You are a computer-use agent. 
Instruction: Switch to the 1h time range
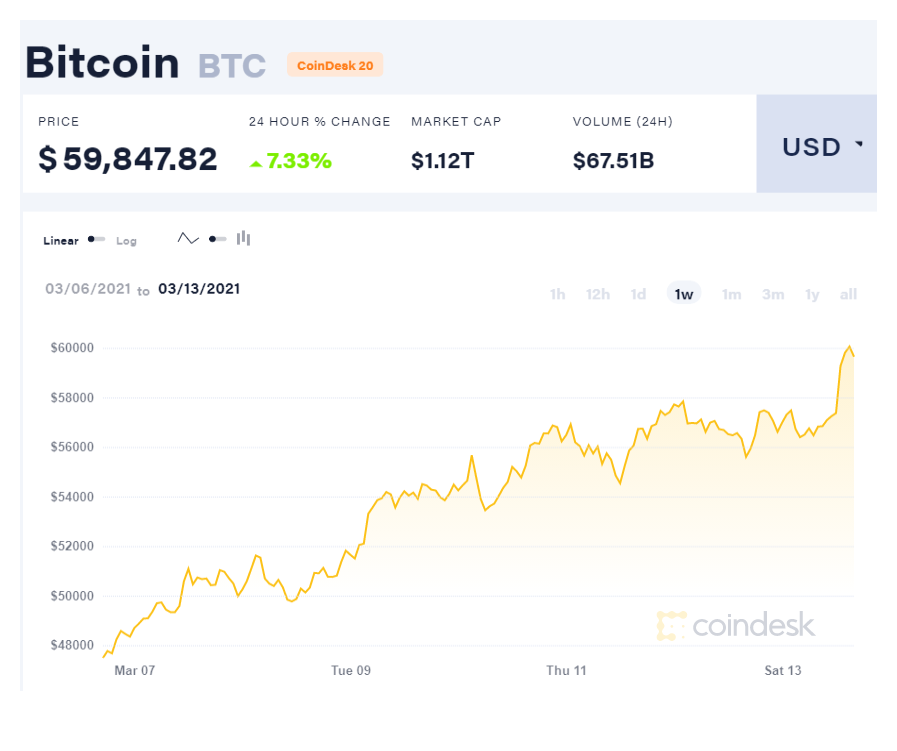pos(558,294)
